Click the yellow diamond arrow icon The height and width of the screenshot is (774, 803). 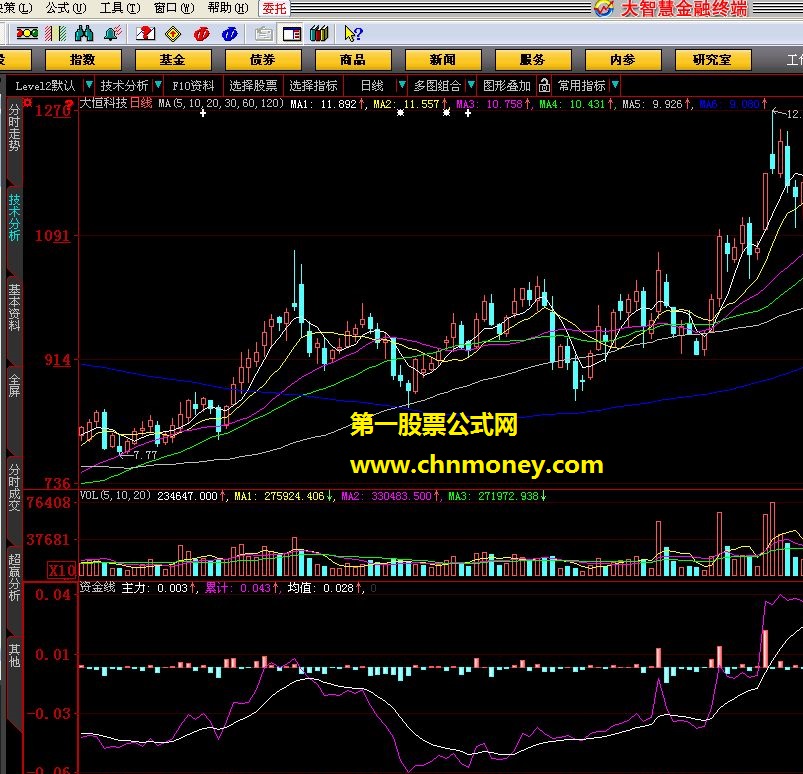click(x=174, y=34)
